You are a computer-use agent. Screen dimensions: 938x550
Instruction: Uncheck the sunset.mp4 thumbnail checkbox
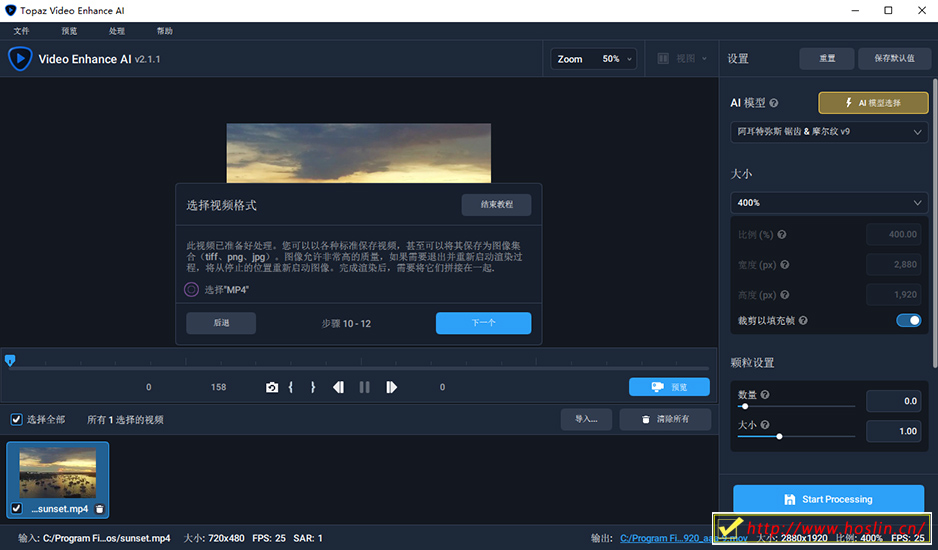point(17,509)
